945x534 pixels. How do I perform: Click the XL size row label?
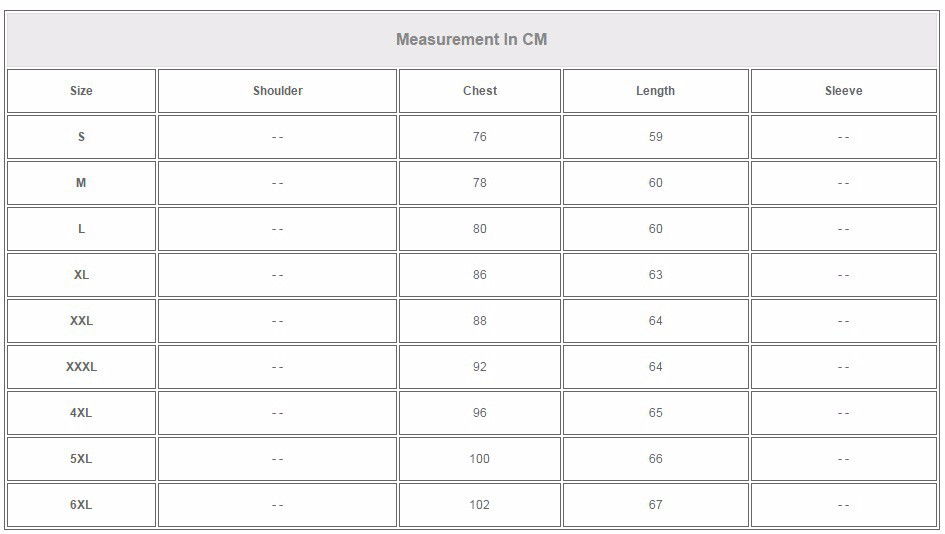81,275
